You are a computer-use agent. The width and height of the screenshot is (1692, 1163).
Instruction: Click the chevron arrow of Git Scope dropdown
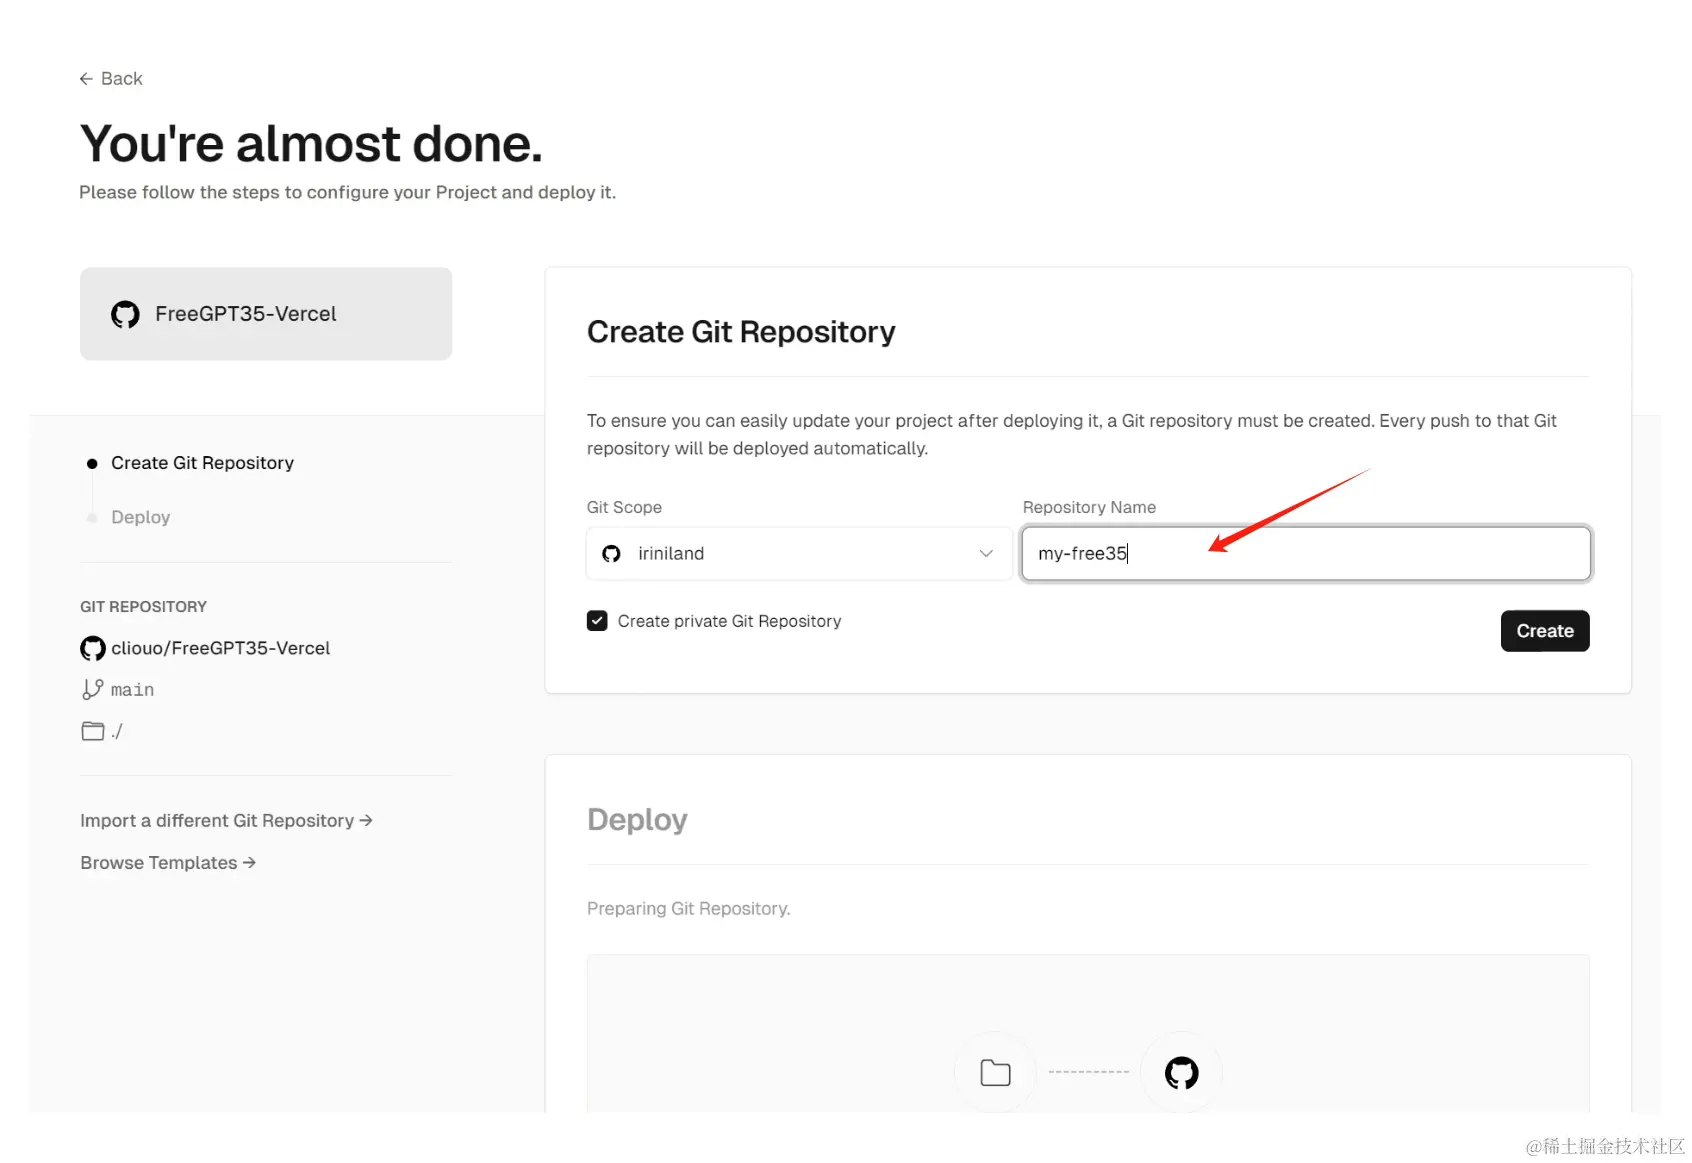(986, 553)
